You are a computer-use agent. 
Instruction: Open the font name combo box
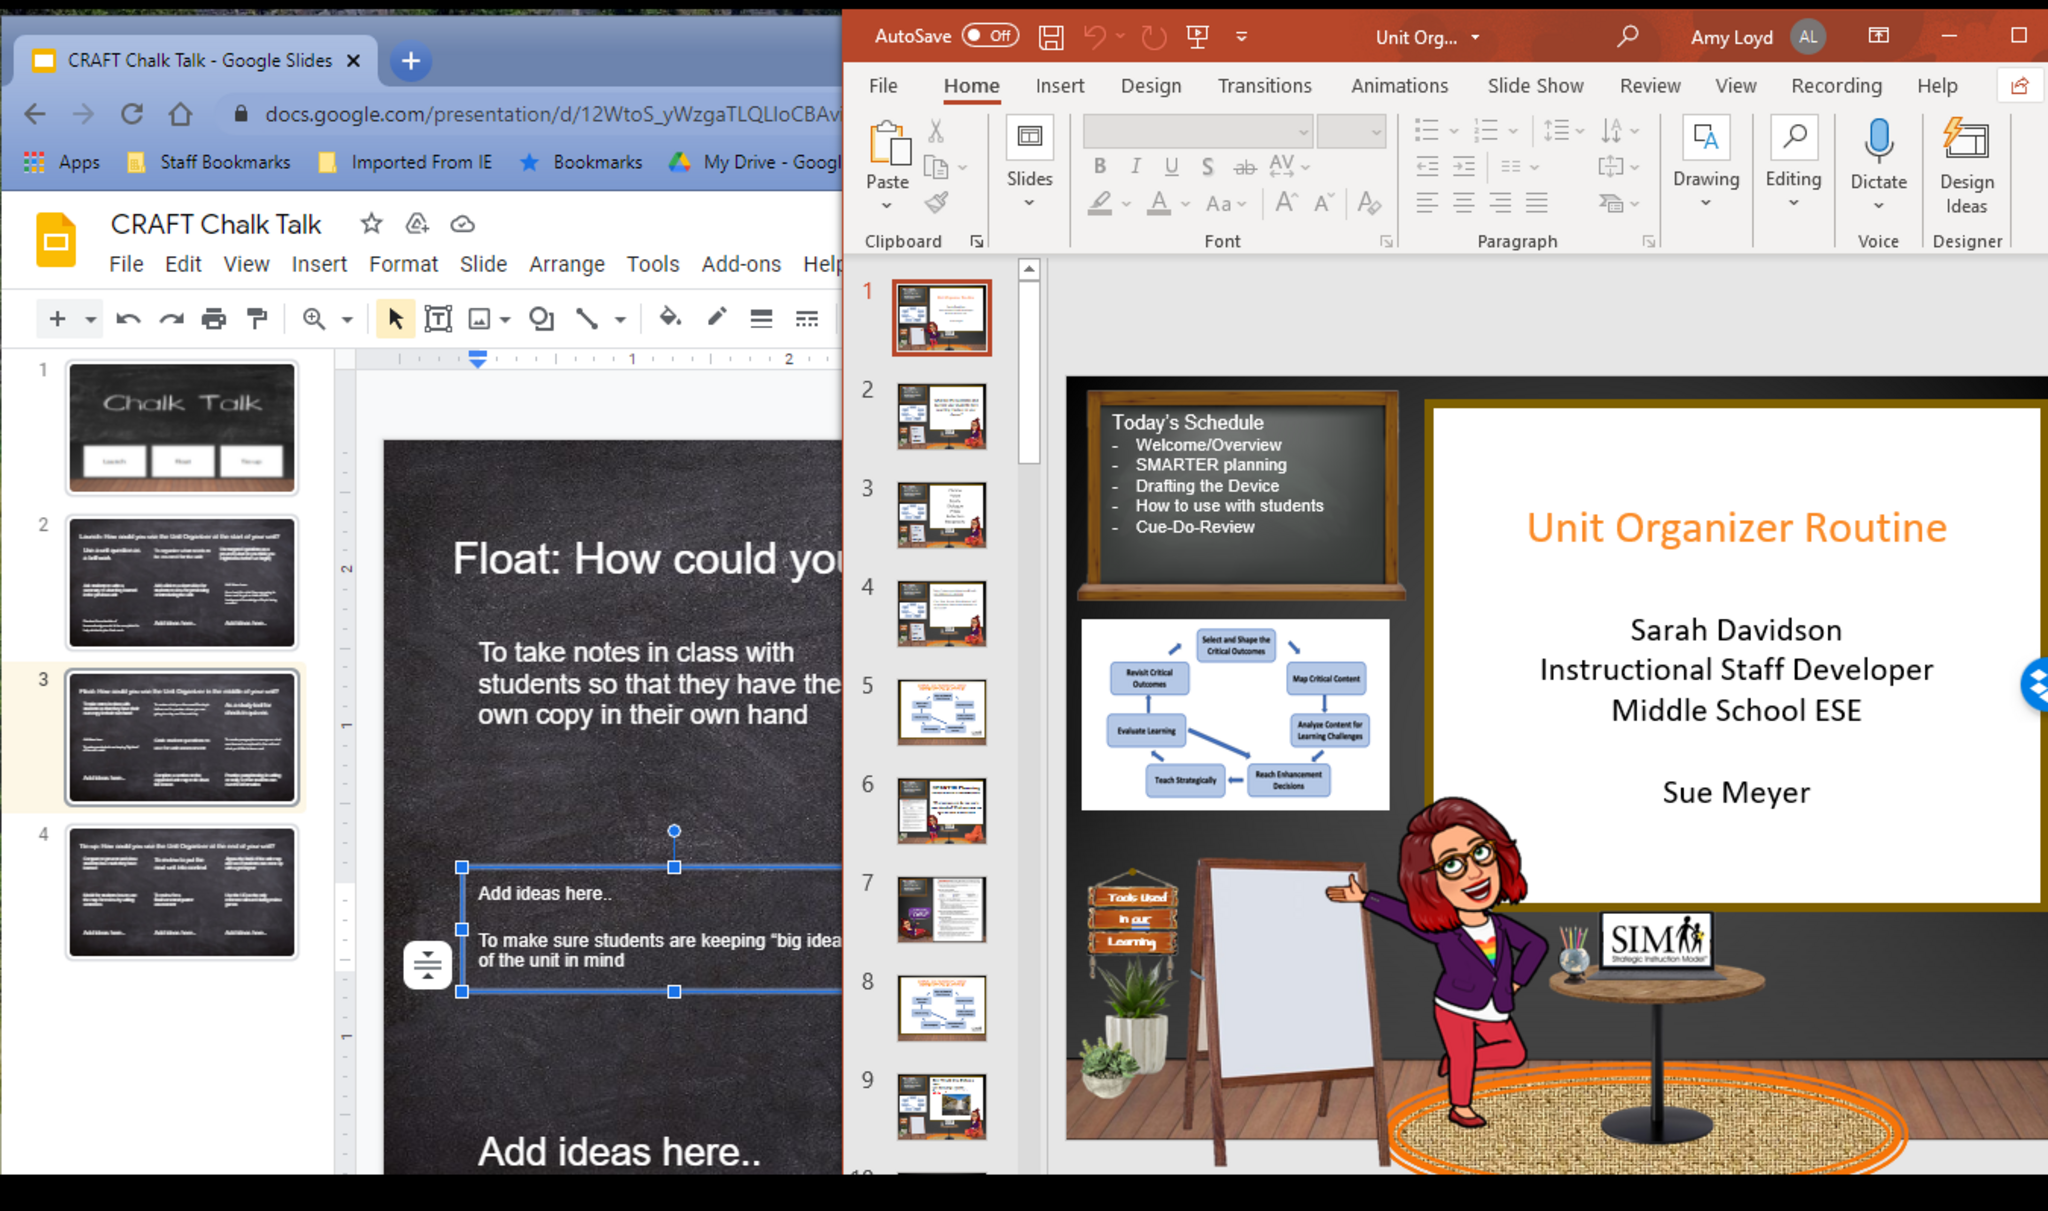pyautogui.click(x=1197, y=131)
